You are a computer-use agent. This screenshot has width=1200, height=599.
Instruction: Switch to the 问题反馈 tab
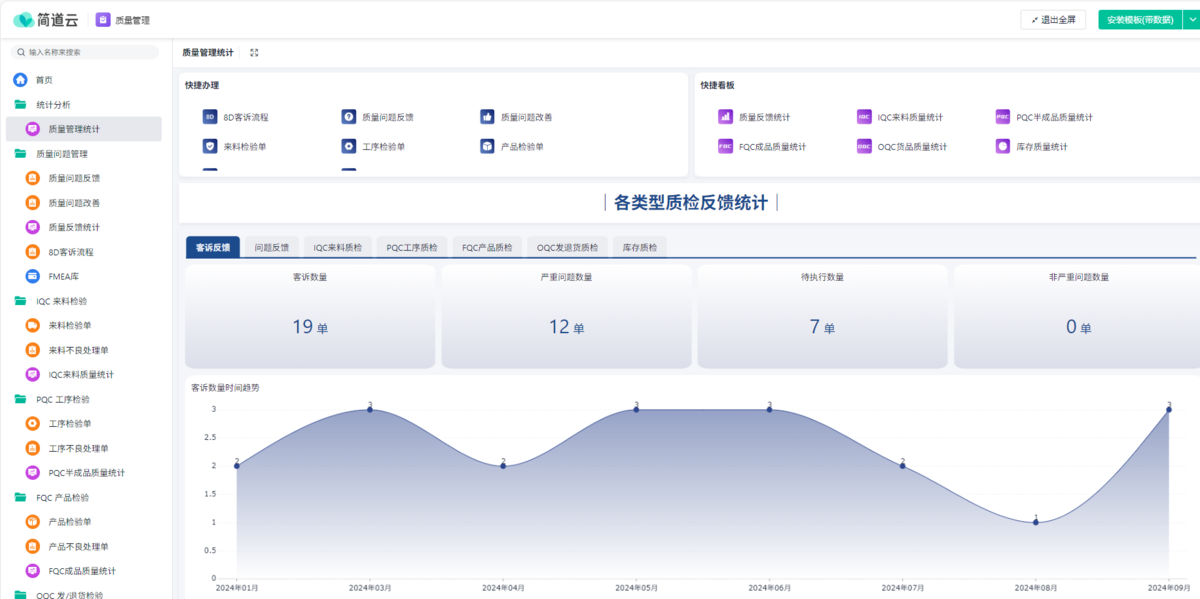271,247
